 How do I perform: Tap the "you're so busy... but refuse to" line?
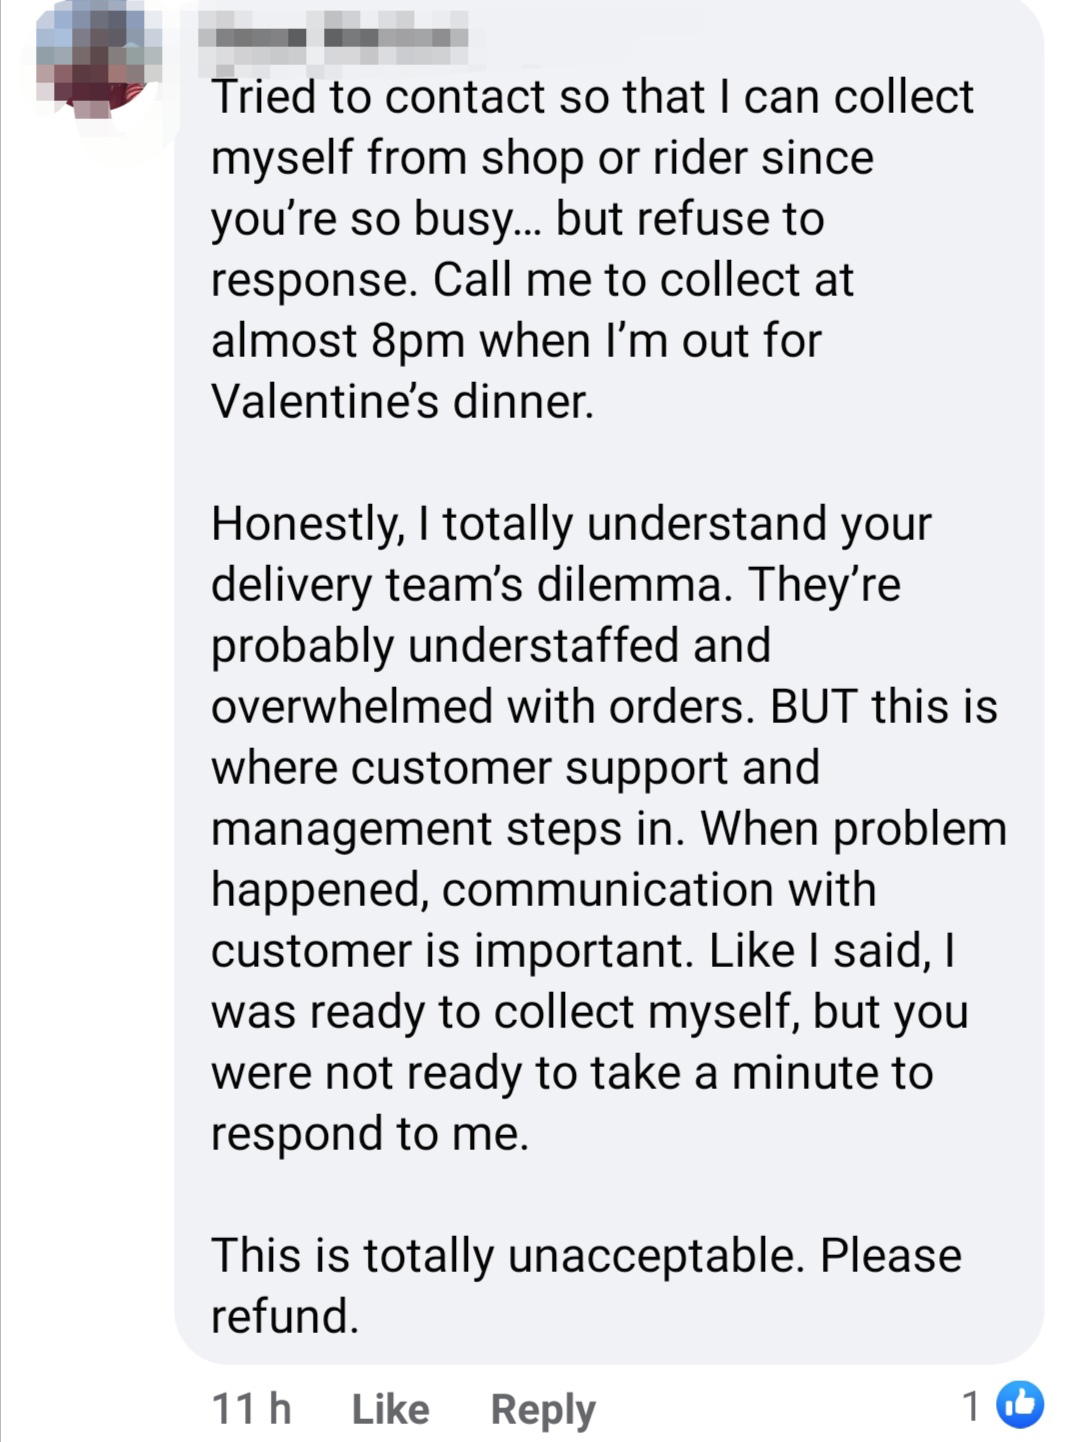(518, 219)
